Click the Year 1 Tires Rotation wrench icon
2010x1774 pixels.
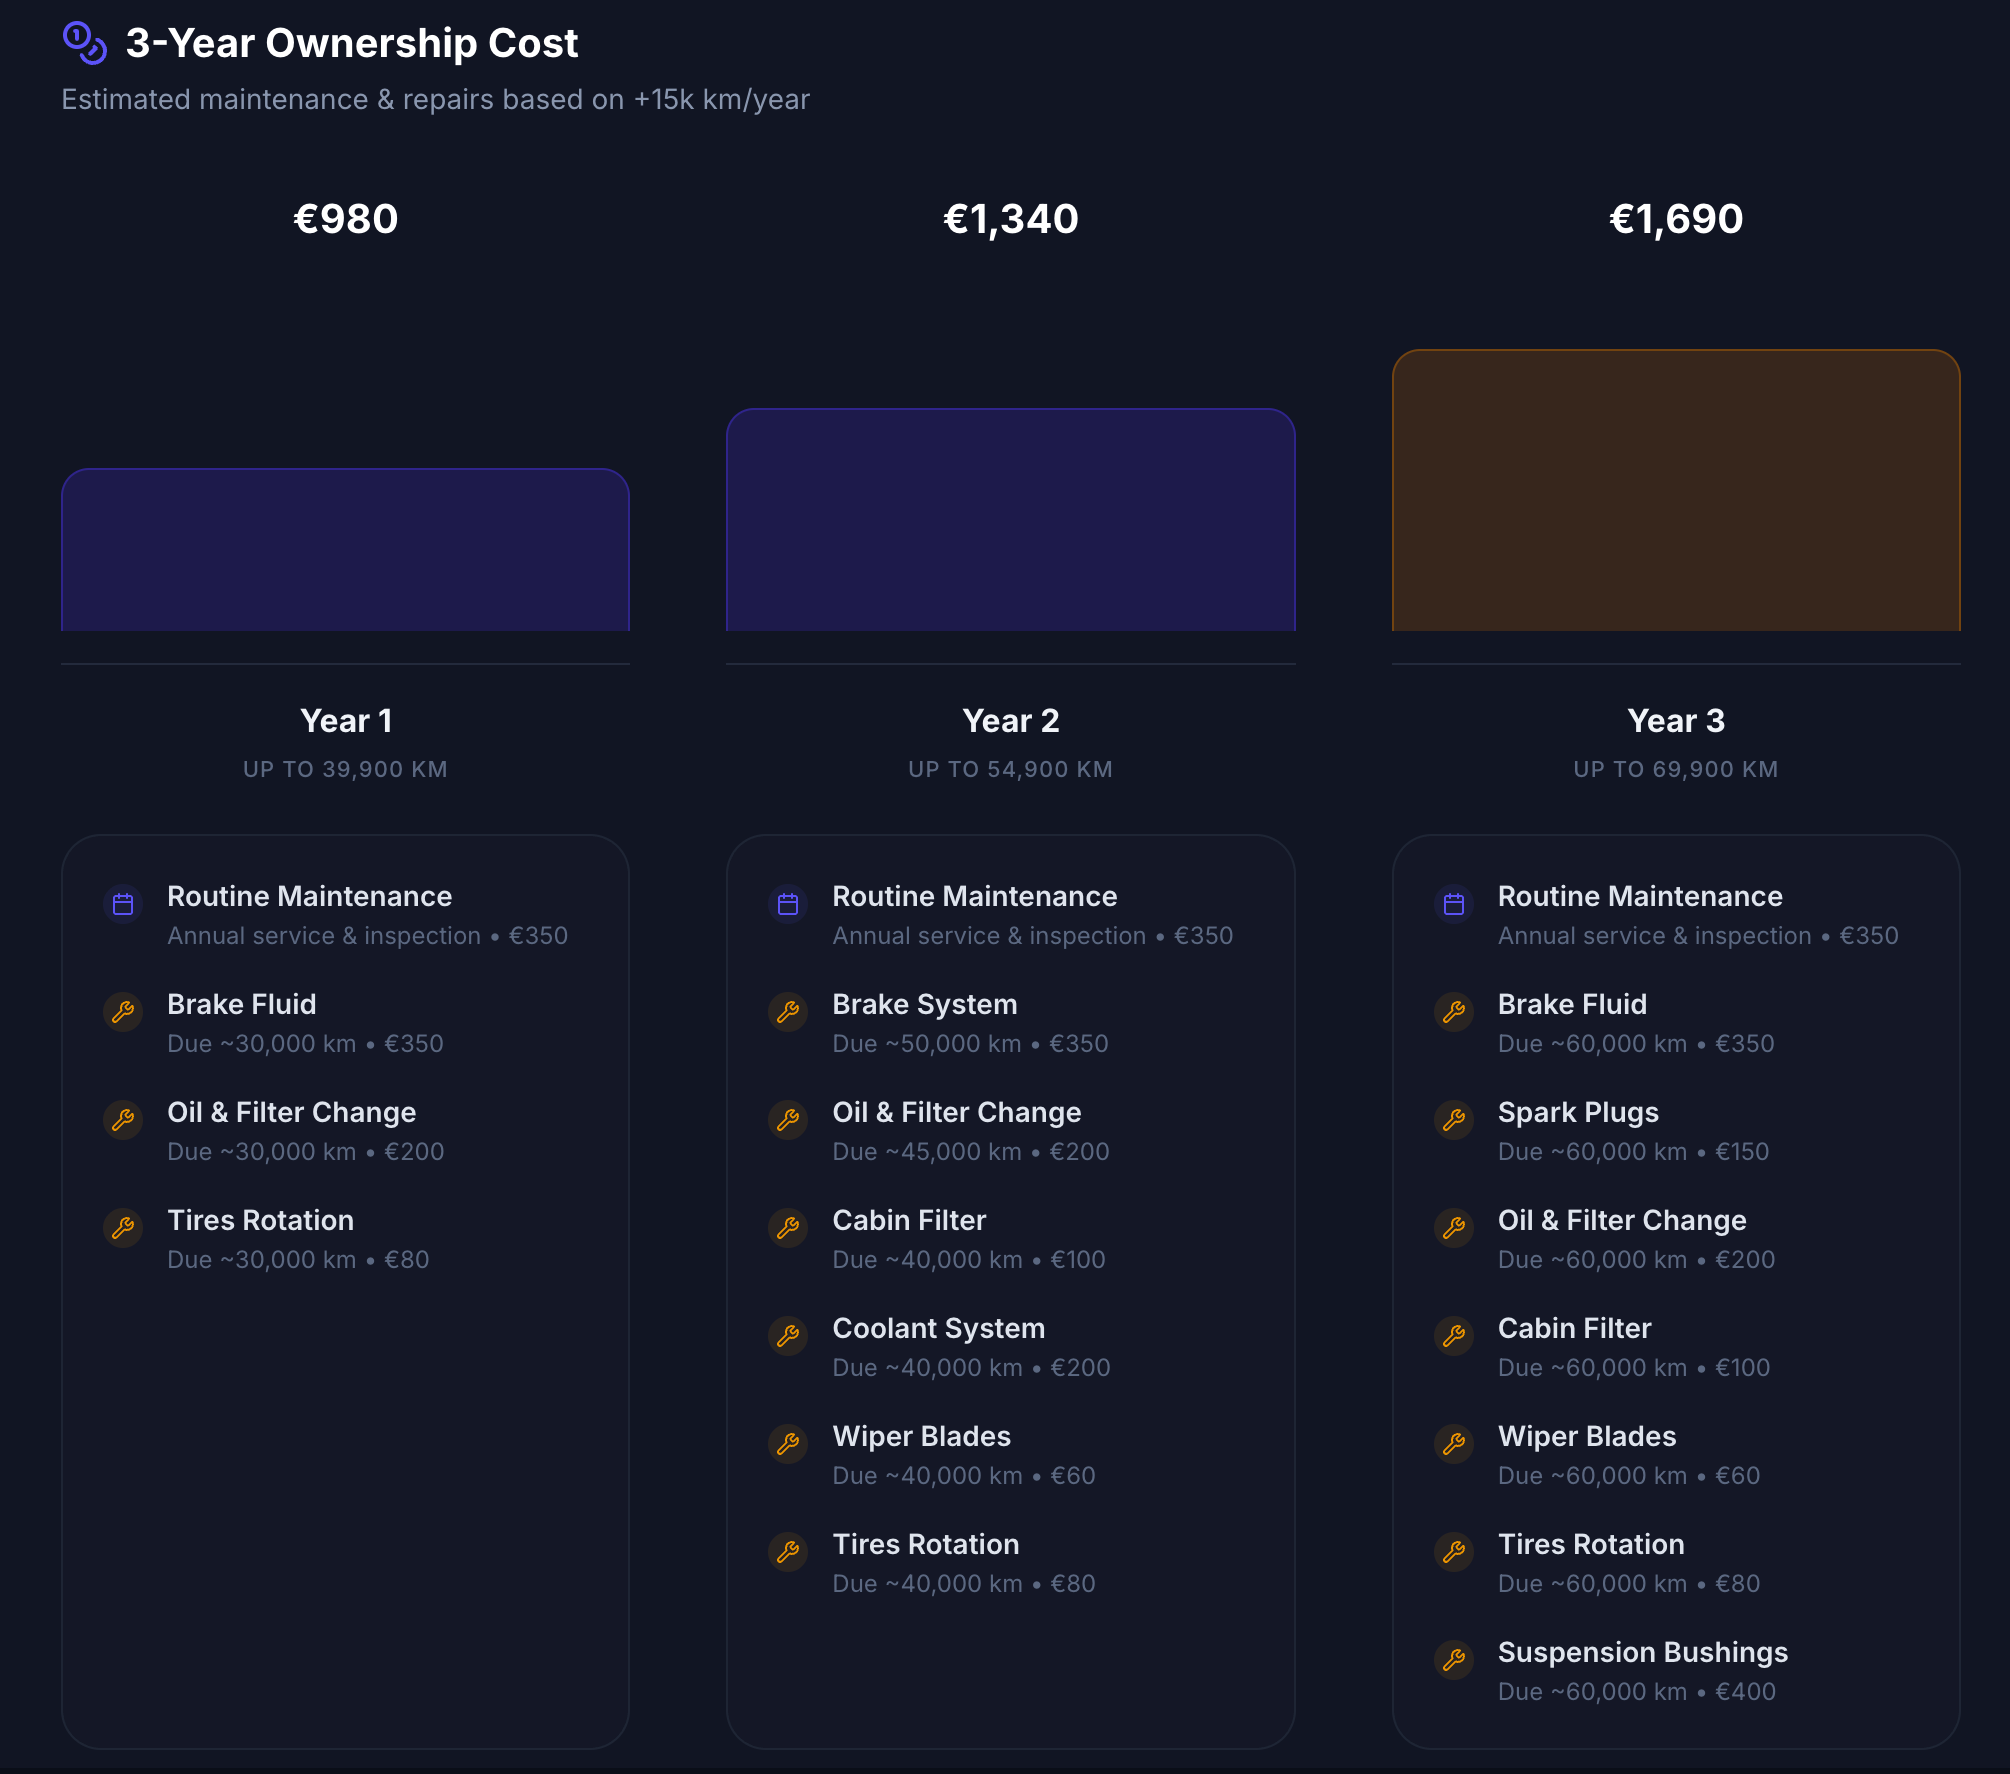tap(123, 1228)
